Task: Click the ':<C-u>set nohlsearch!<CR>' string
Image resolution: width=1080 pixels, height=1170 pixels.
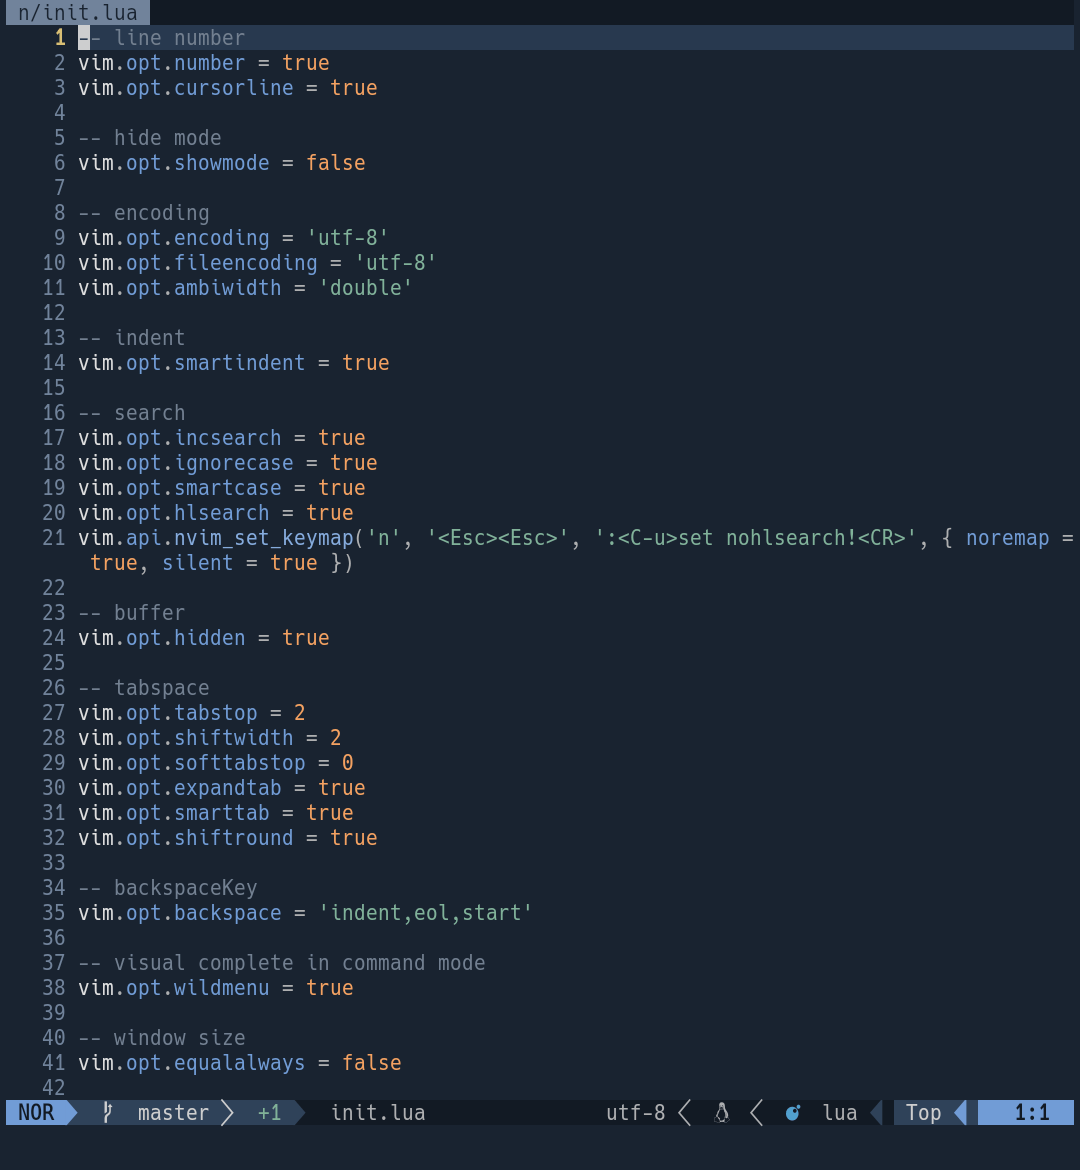Action: [x=756, y=538]
